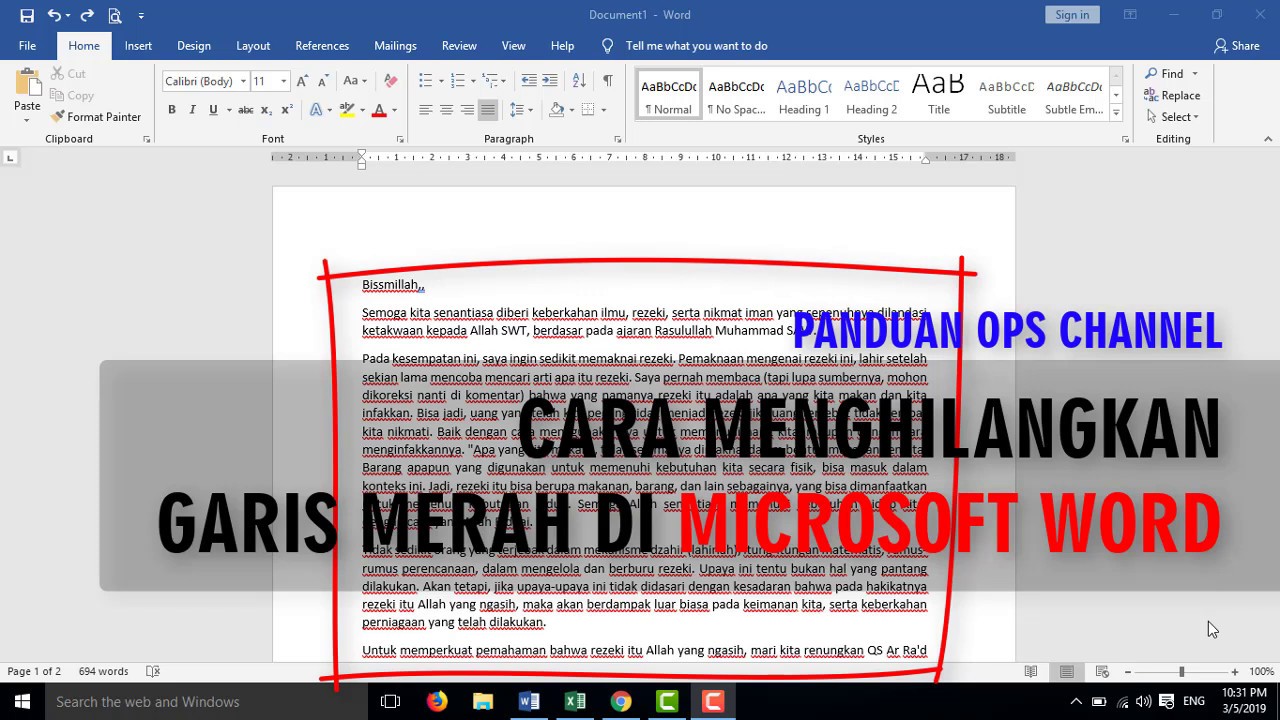The image size is (1280, 720).
Task: Apply paragraph shading fill
Action: [x=556, y=110]
